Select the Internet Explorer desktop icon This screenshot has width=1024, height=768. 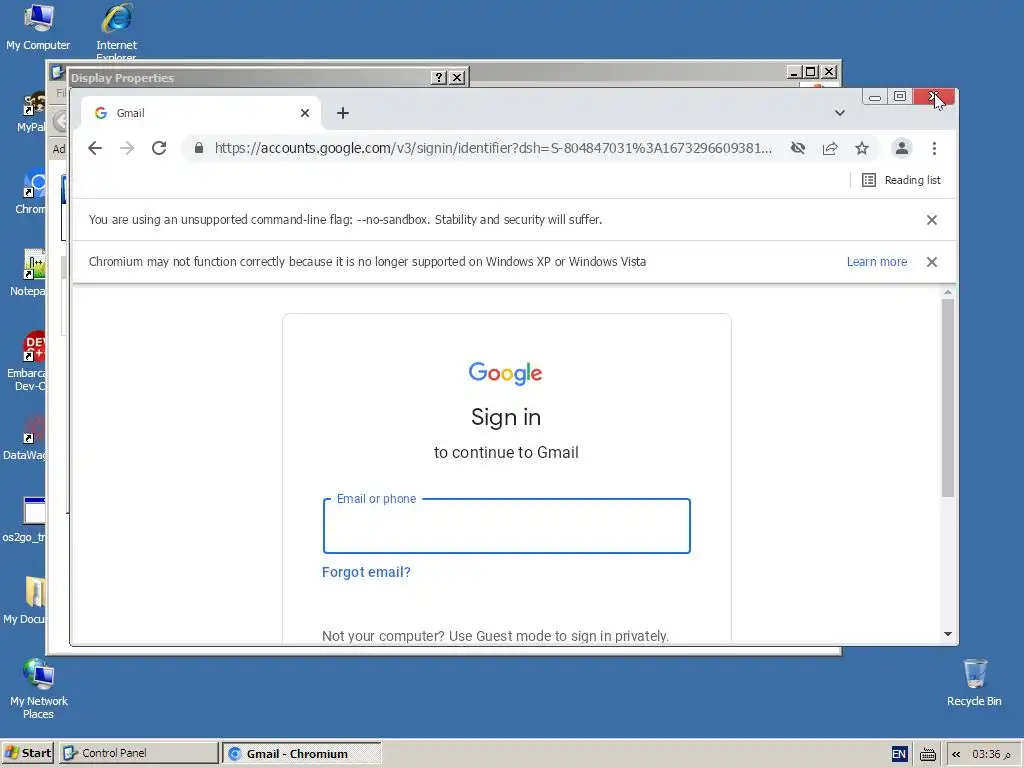click(117, 31)
